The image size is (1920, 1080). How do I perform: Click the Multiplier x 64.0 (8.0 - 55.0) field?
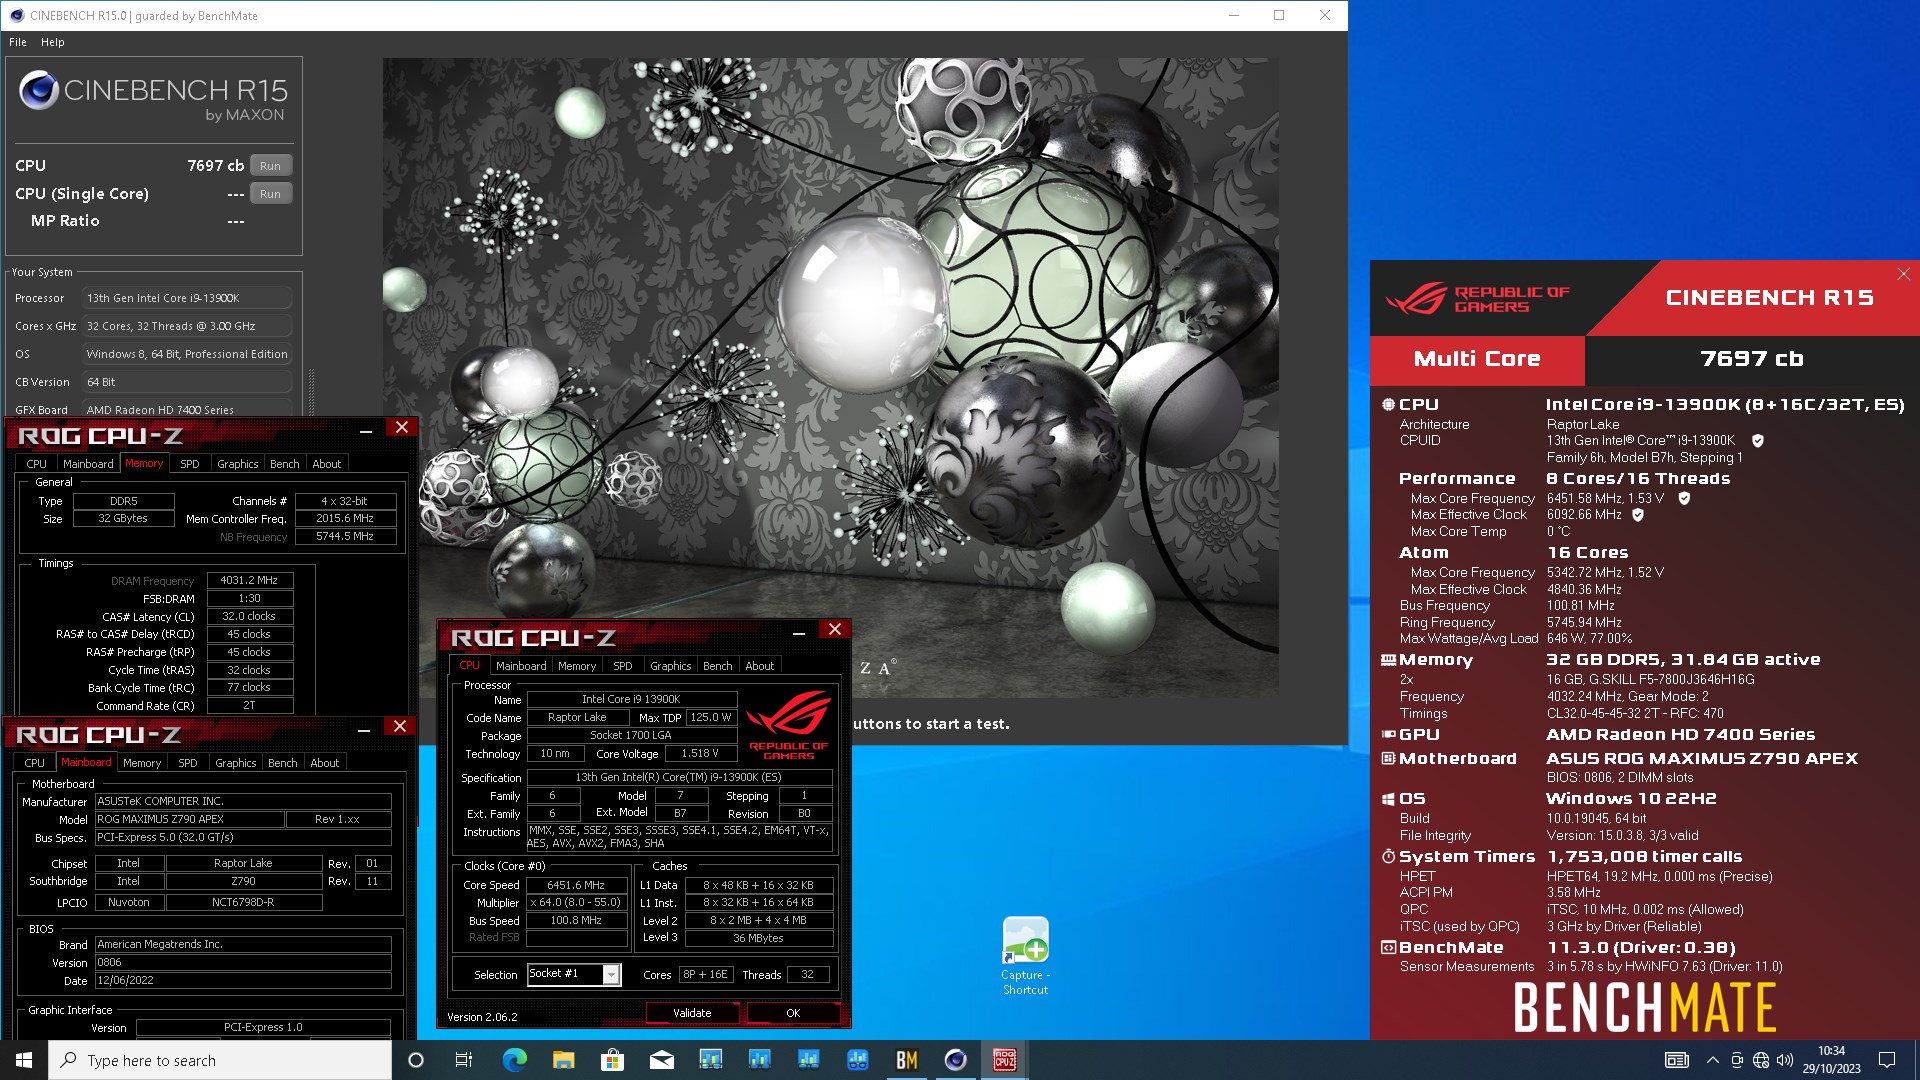[x=576, y=903]
